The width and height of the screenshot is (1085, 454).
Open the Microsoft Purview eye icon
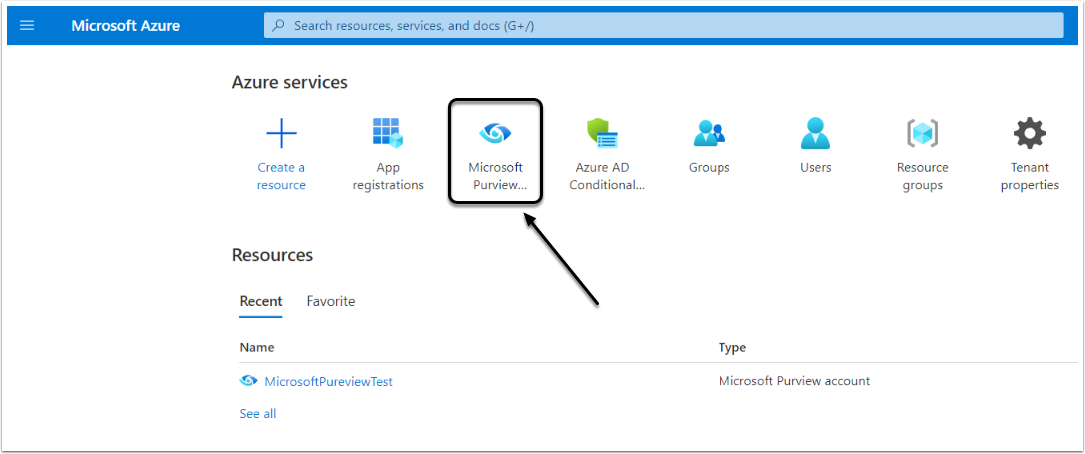[495, 131]
